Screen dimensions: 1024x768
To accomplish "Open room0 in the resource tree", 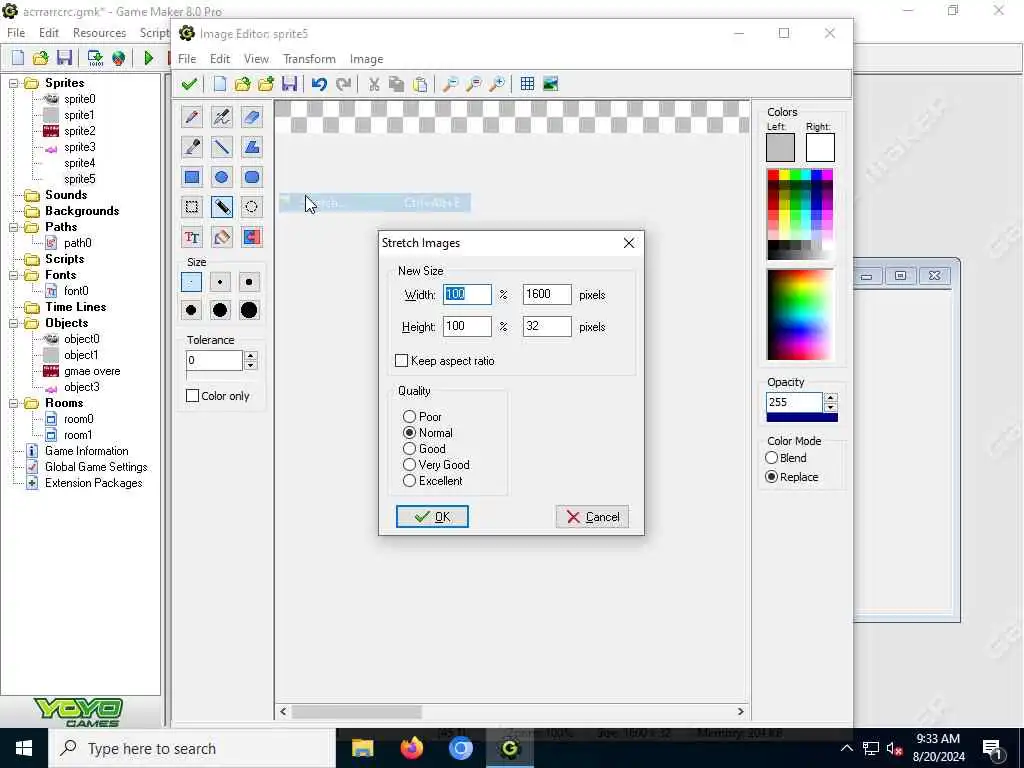I will coord(78,419).
